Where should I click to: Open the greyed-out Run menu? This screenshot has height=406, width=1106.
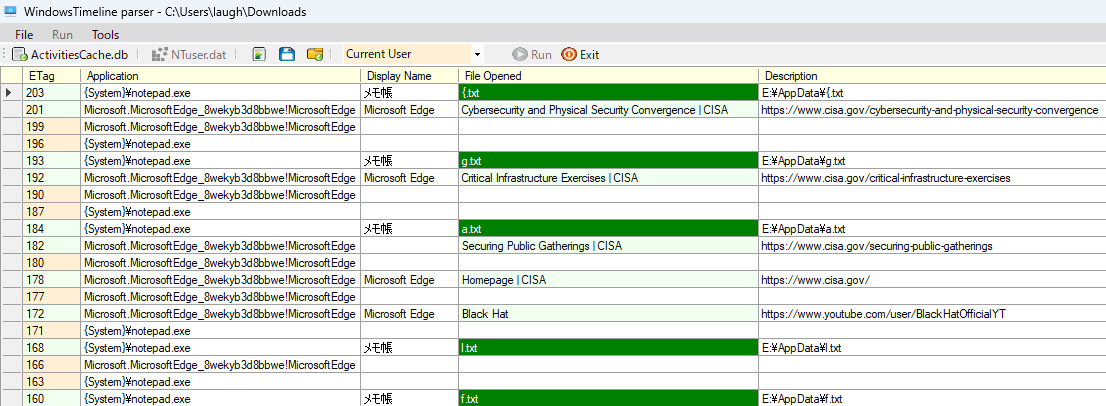pos(62,35)
